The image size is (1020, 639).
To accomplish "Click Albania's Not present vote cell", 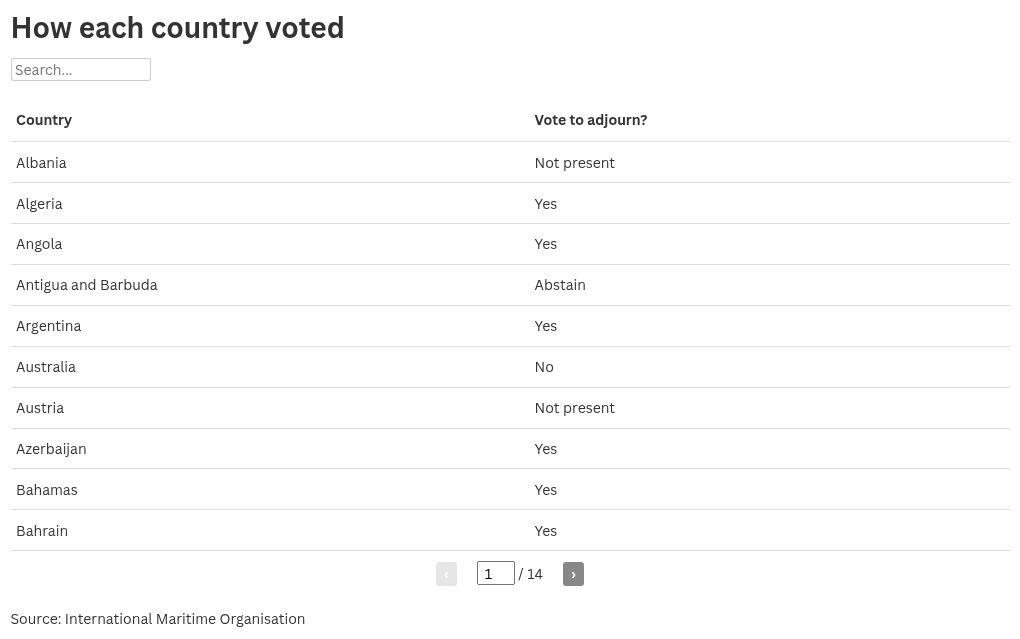I will pyautogui.click(x=574, y=163).
